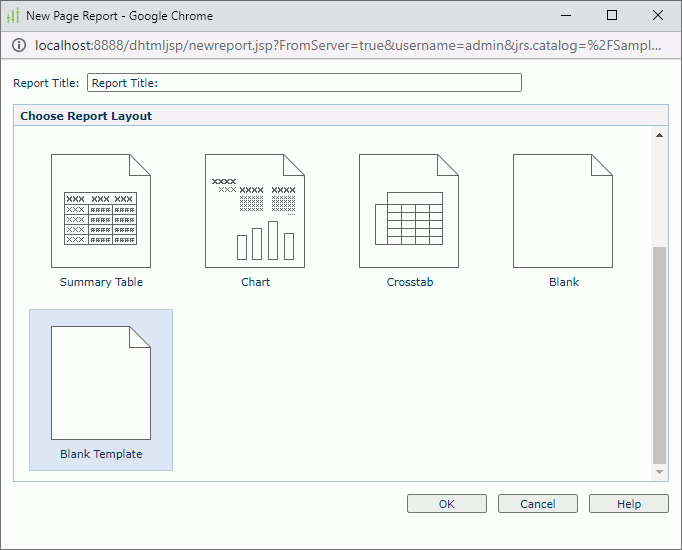Click the URL text in address bar
The height and width of the screenshot is (550, 682).
pos(340,46)
